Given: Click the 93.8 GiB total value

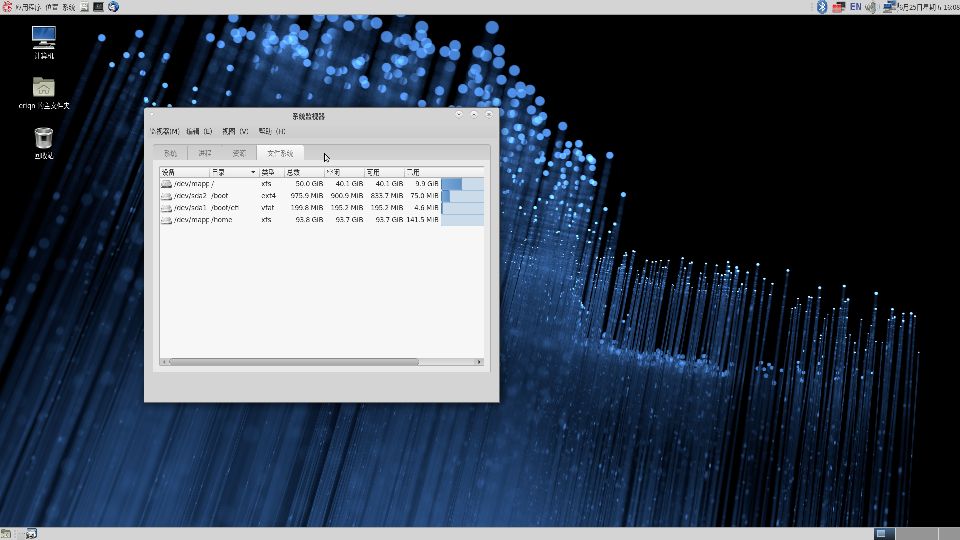Looking at the screenshot, I should click(x=309, y=220).
